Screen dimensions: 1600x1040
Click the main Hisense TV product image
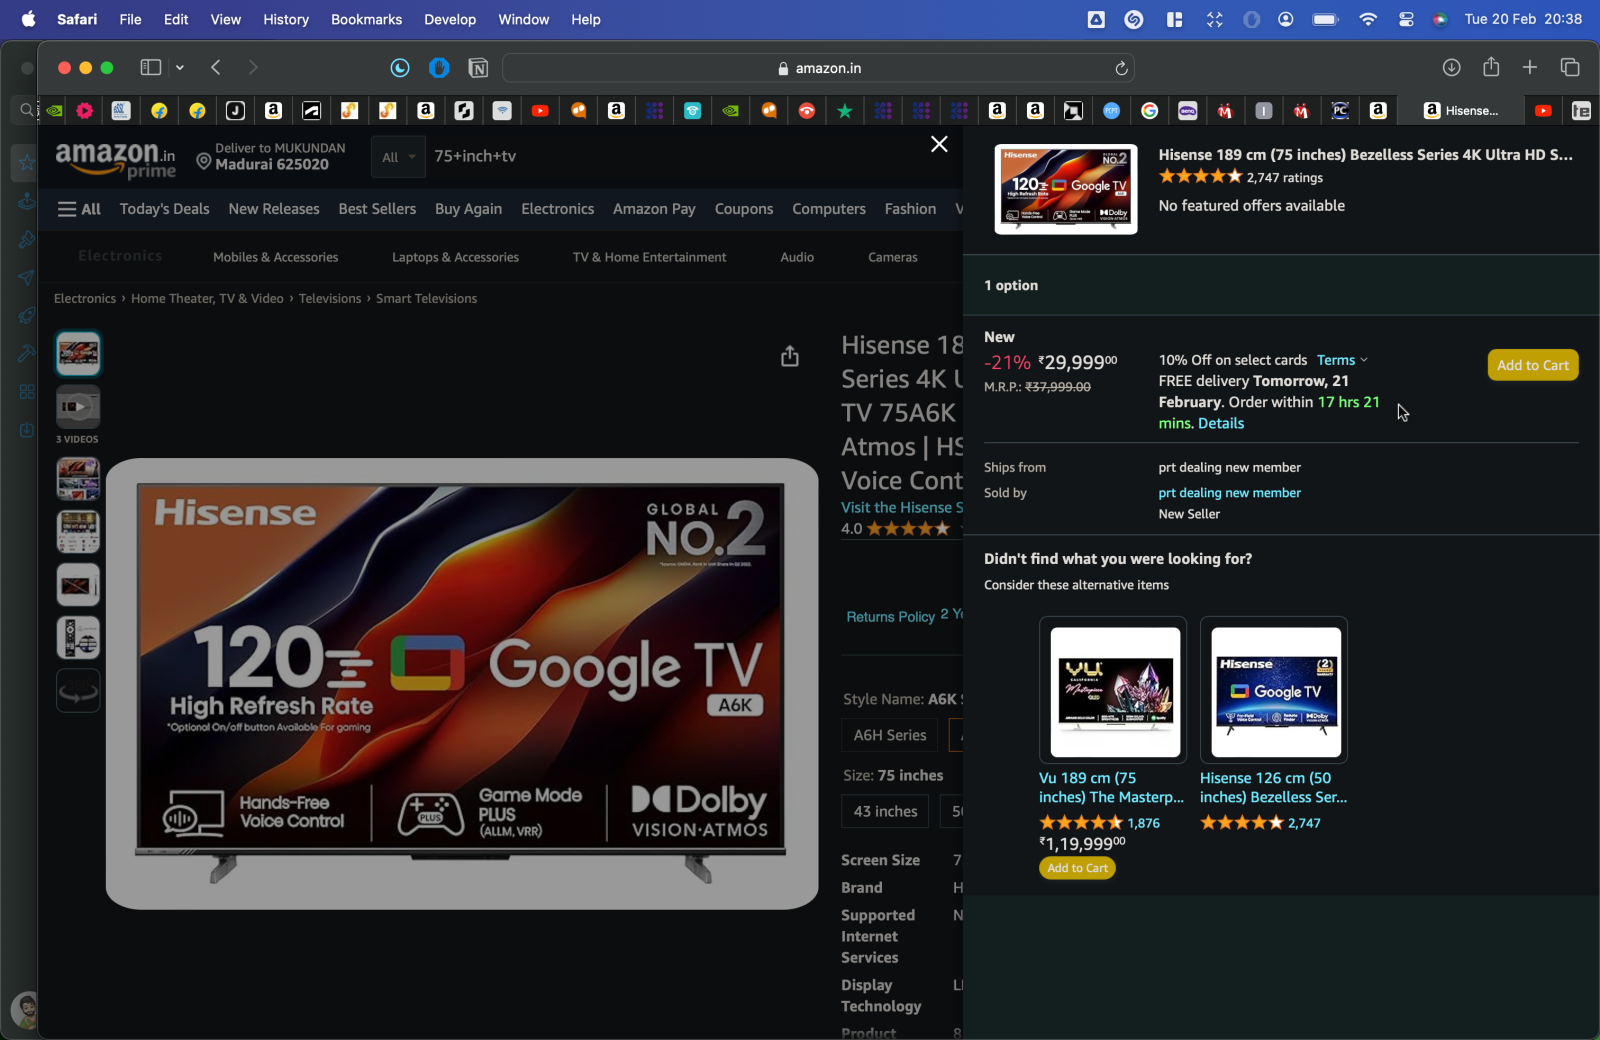(462, 684)
